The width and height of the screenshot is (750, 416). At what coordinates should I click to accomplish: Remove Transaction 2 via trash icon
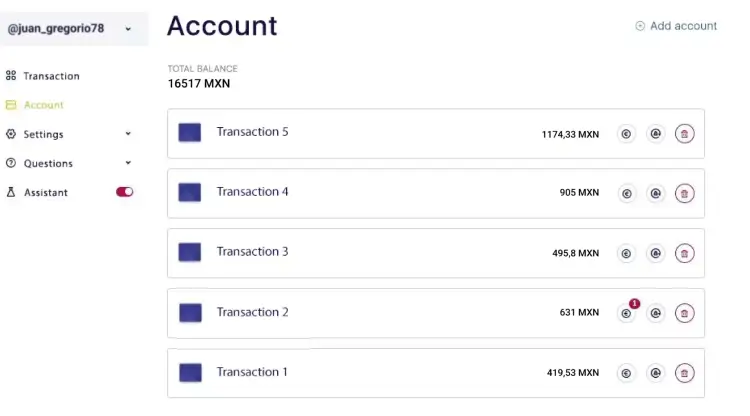tap(684, 313)
